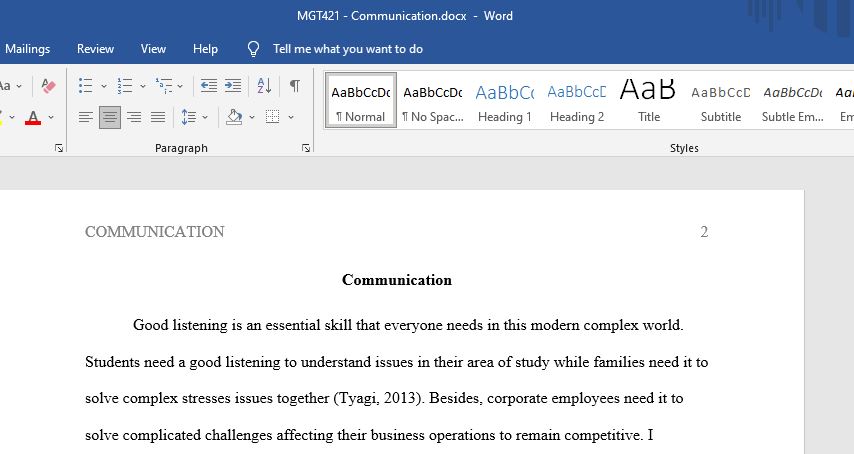Open Text Highlight Color dropdown arrow
The image size is (854, 454).
[x=11, y=117]
